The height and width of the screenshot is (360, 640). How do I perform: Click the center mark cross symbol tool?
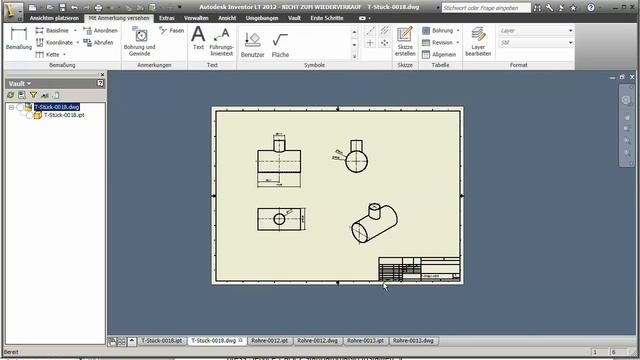click(x=370, y=43)
